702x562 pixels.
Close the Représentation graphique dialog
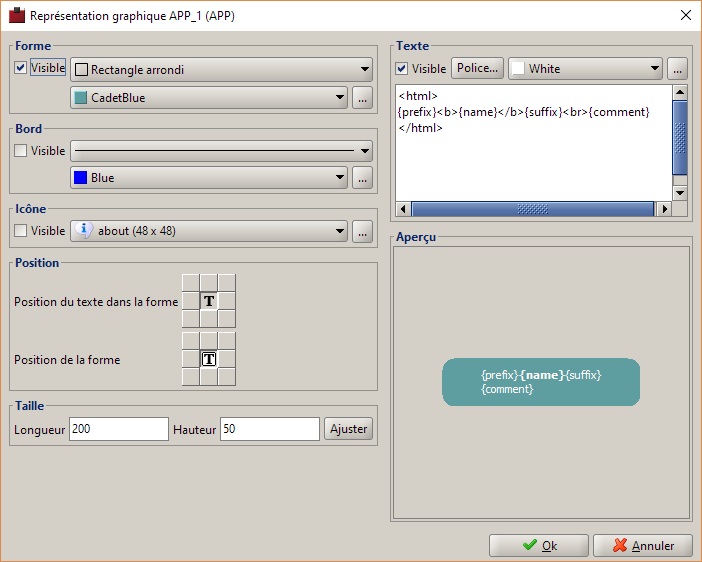(x=685, y=15)
